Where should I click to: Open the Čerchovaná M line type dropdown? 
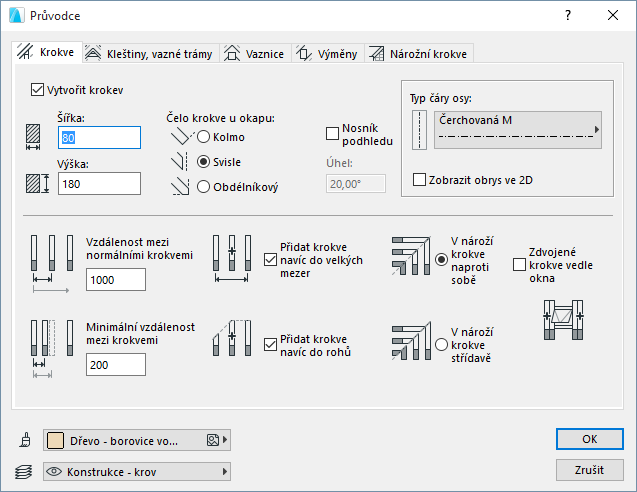pyautogui.click(x=519, y=129)
